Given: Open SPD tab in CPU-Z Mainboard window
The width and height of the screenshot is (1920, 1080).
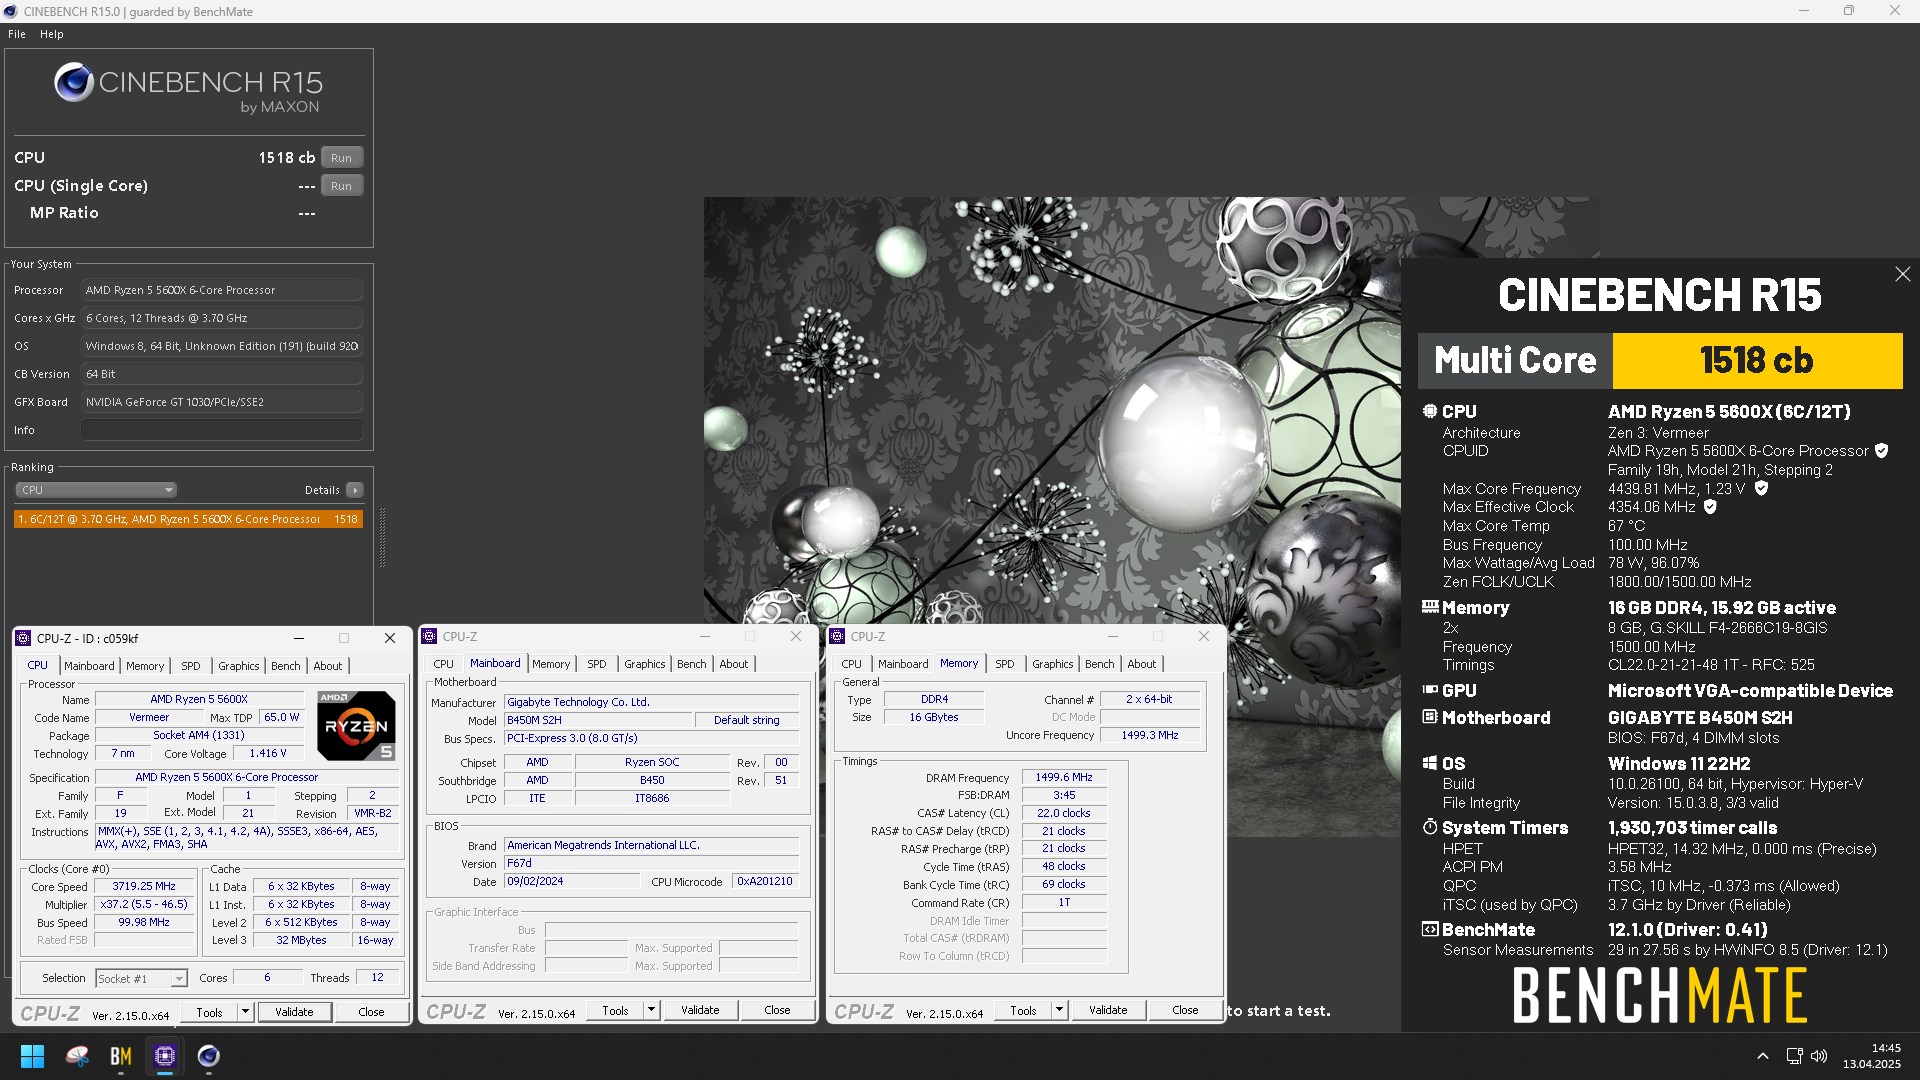Looking at the screenshot, I should (597, 664).
